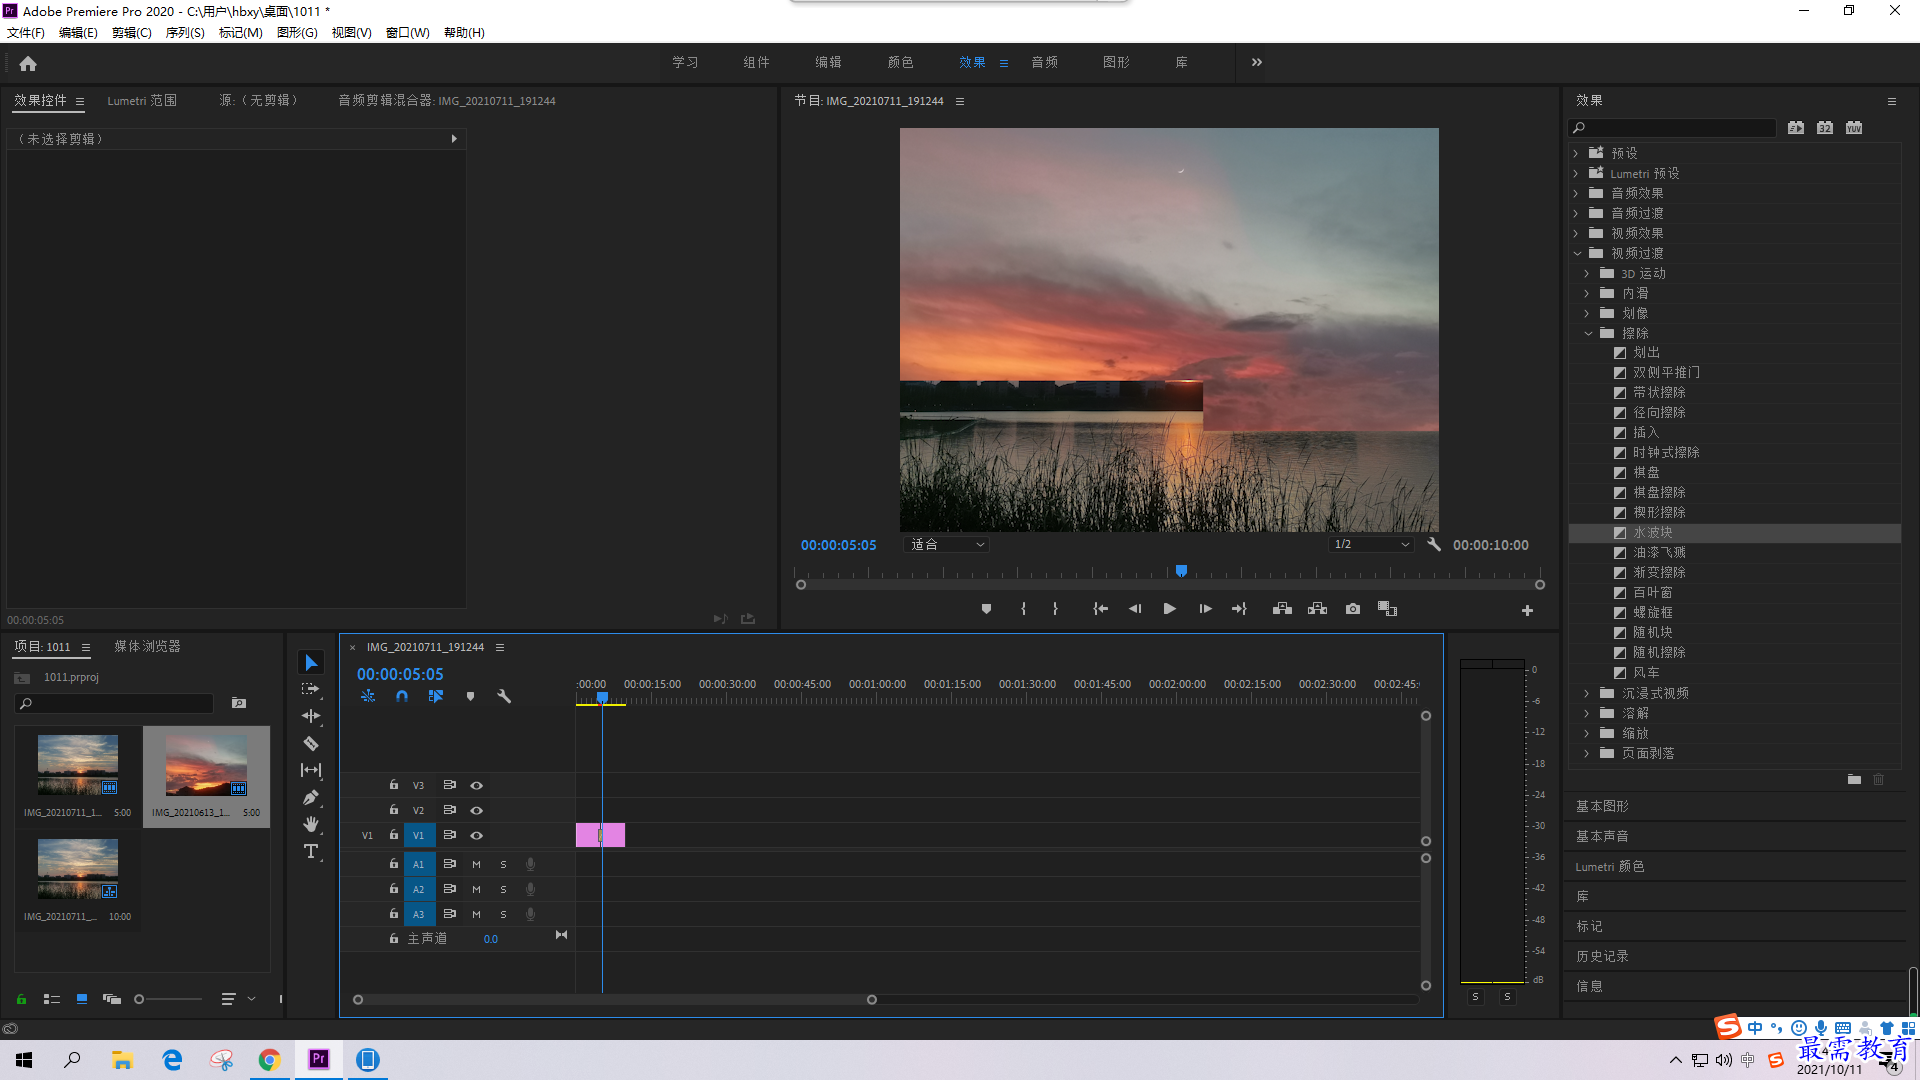Toggle Snap magnet in timeline

[x=402, y=696]
